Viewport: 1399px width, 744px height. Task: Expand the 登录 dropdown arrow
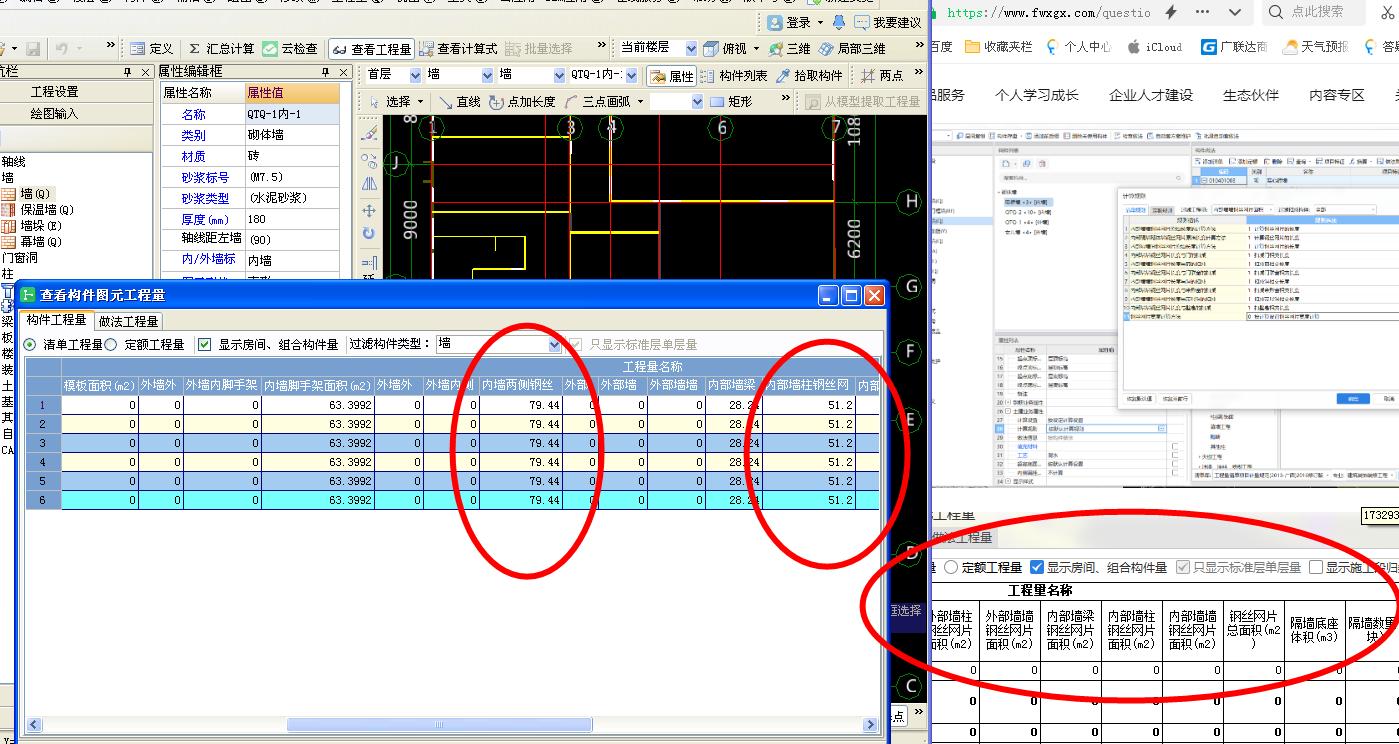pyautogui.click(x=820, y=22)
